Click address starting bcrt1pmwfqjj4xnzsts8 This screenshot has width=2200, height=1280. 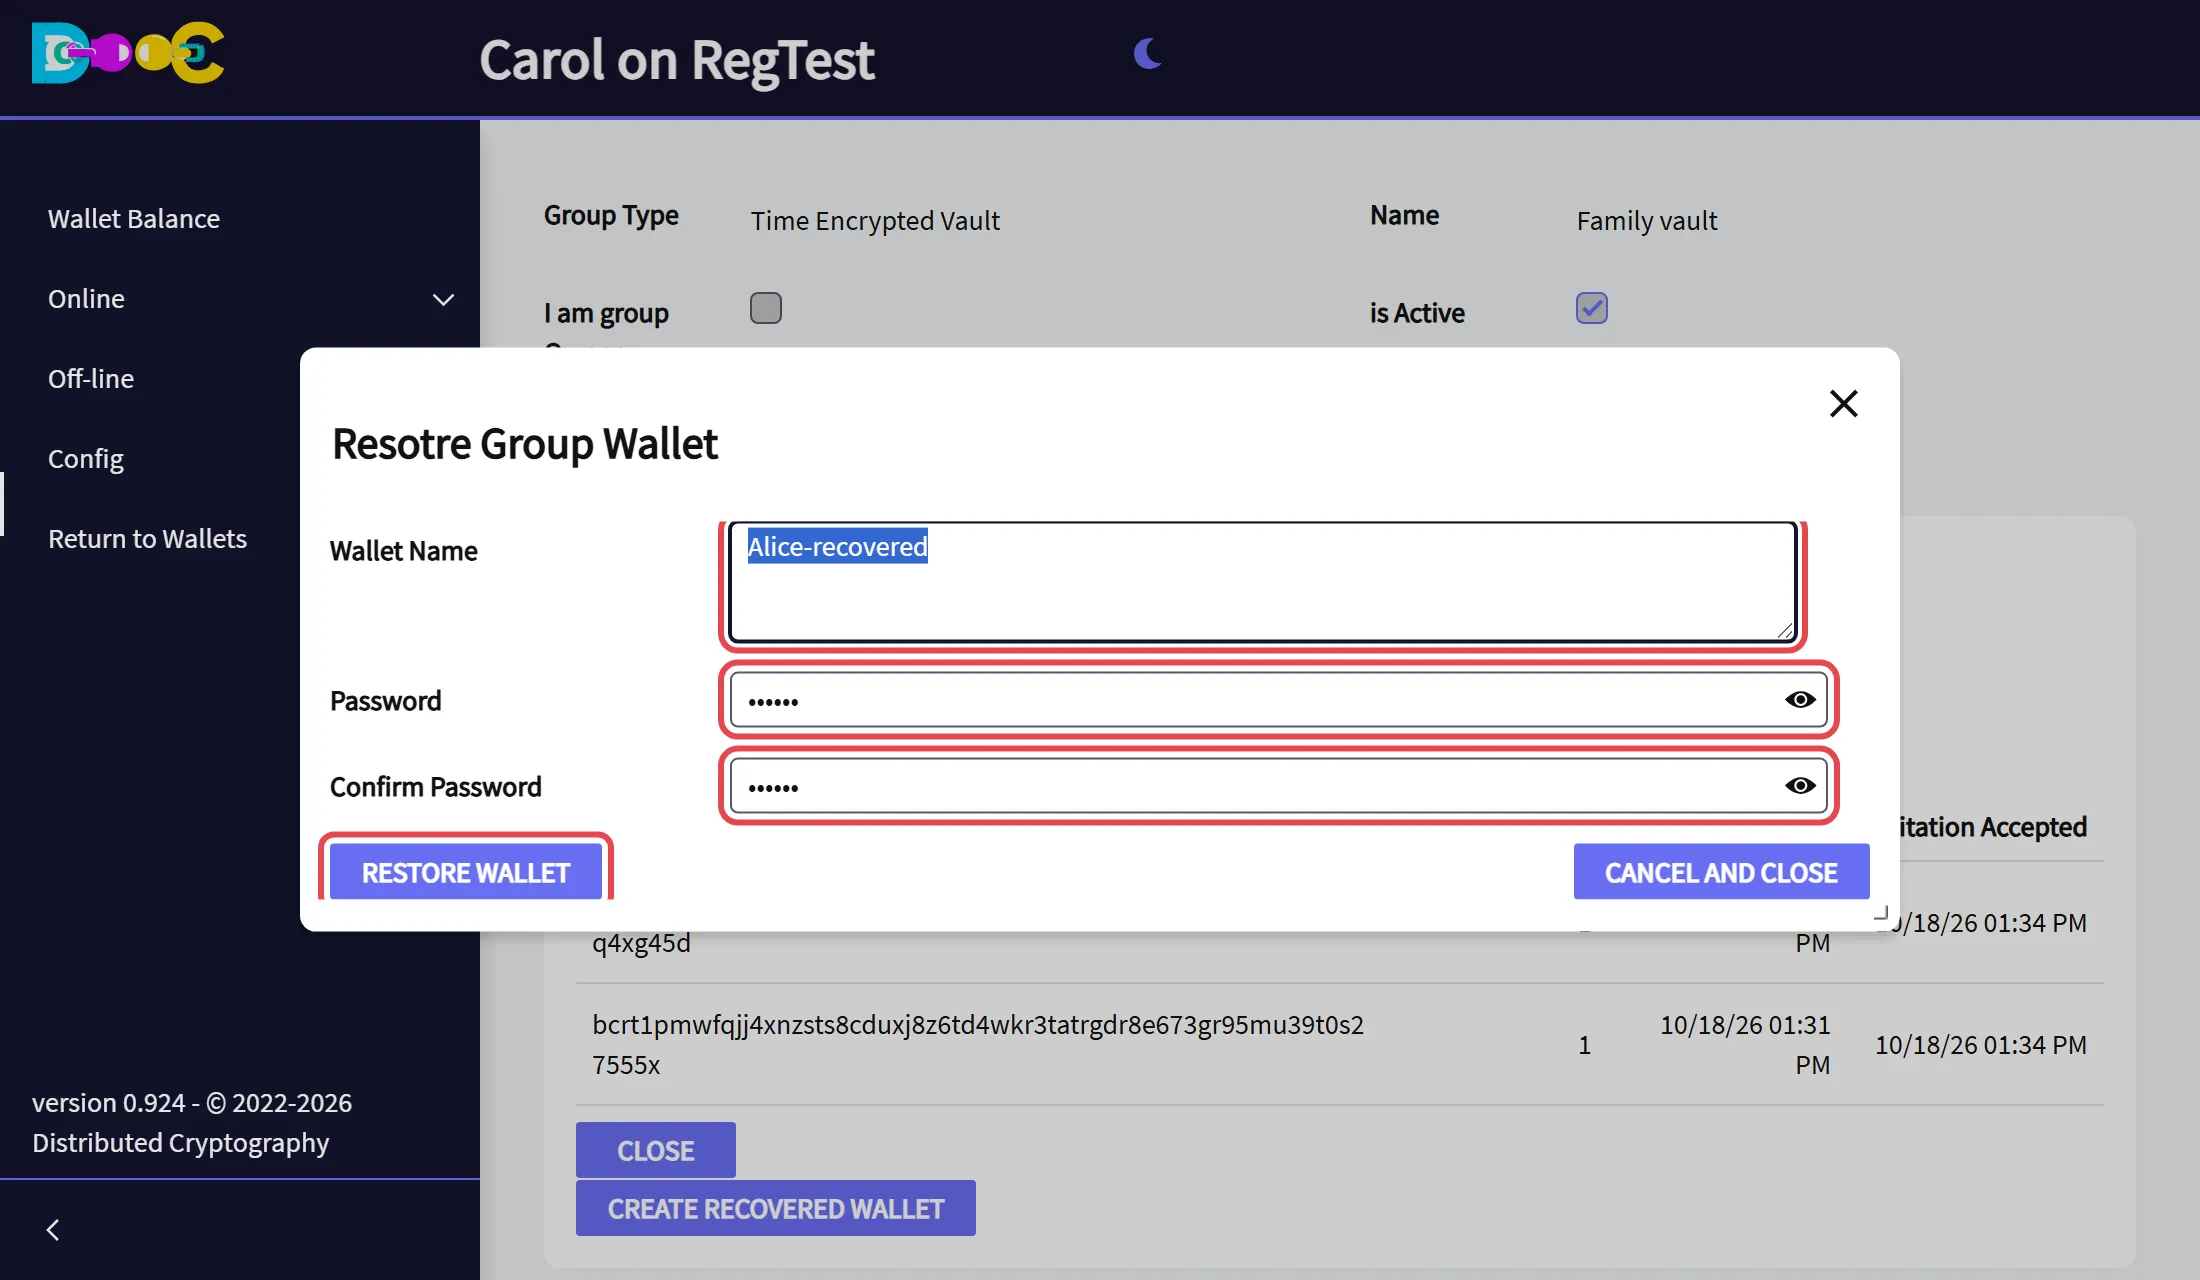978,1044
